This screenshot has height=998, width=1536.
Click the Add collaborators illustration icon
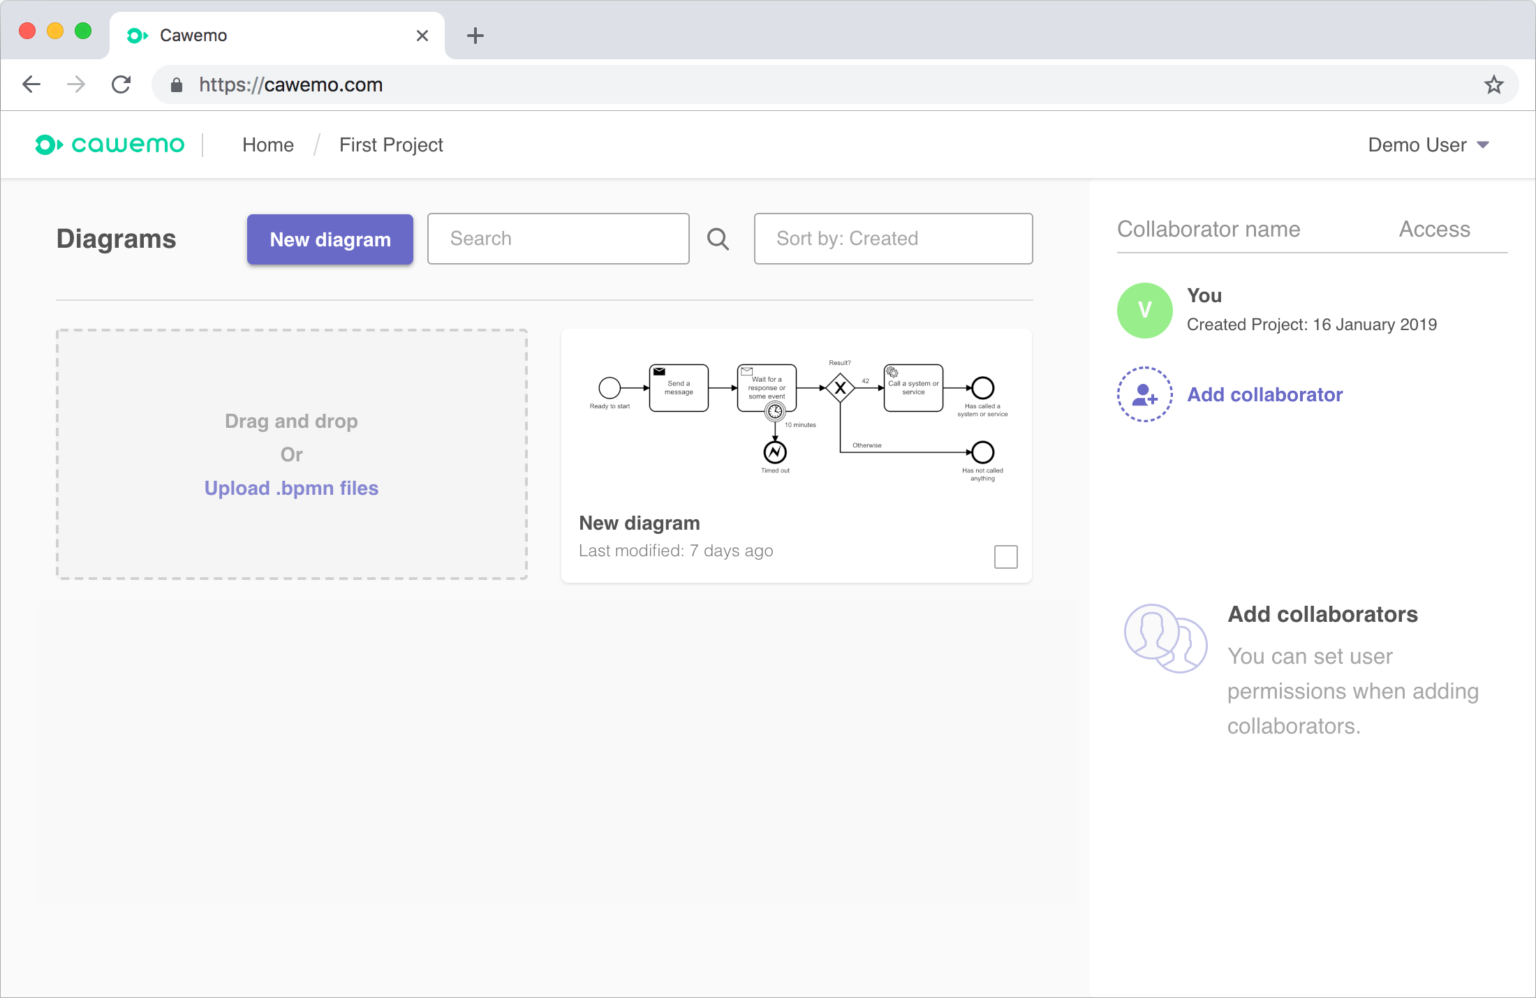click(x=1166, y=639)
